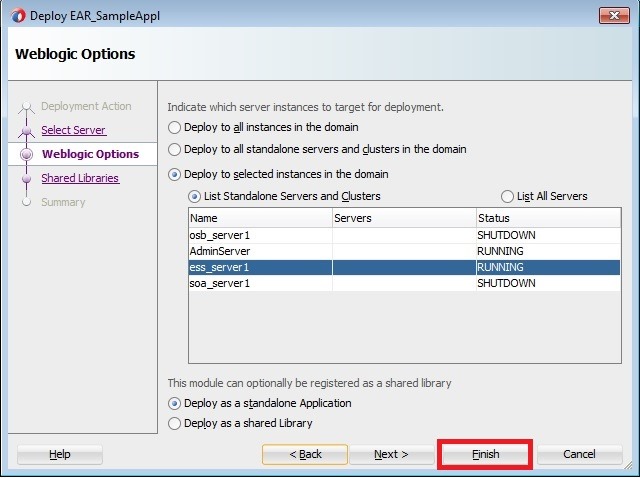The image size is (640, 478).
Task: Open Help for this dialog
Action: [60, 455]
